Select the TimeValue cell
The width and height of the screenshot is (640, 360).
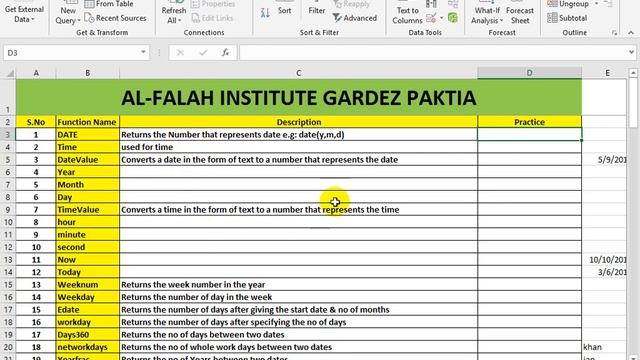pyautogui.click(x=87, y=210)
